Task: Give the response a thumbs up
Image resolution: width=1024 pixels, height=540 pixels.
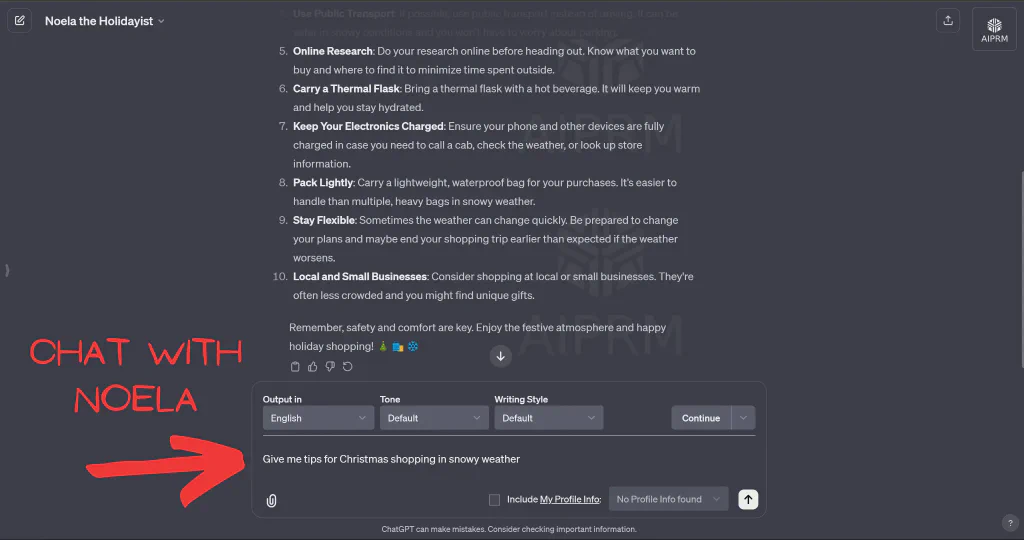Action: pyautogui.click(x=313, y=367)
